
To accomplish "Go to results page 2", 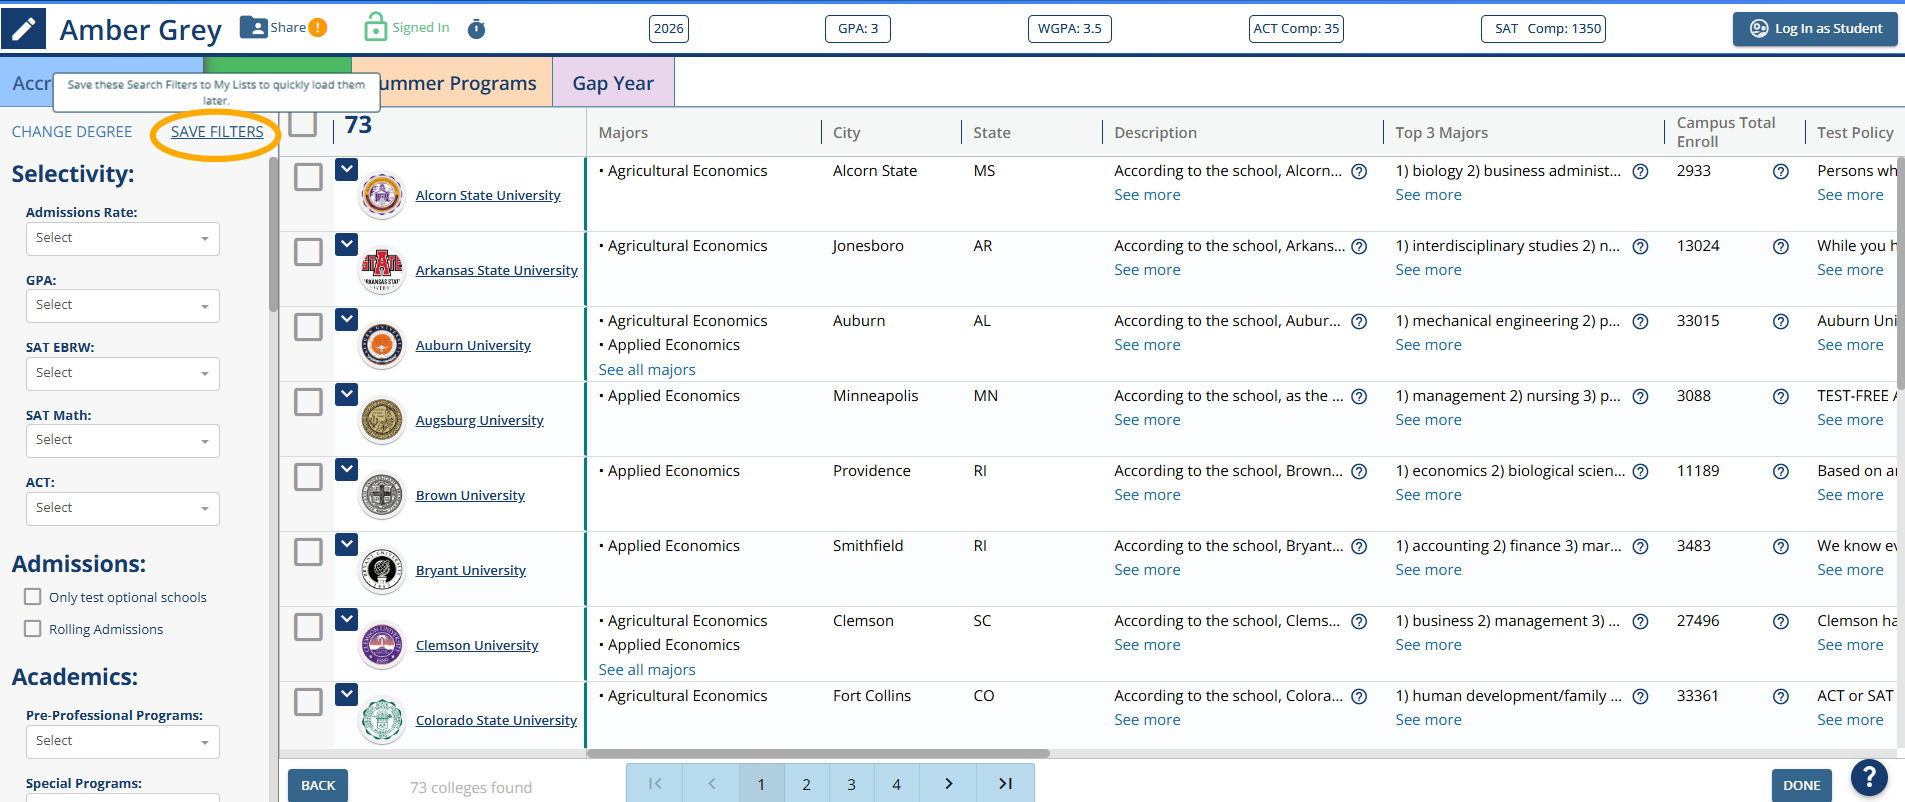I will [806, 784].
